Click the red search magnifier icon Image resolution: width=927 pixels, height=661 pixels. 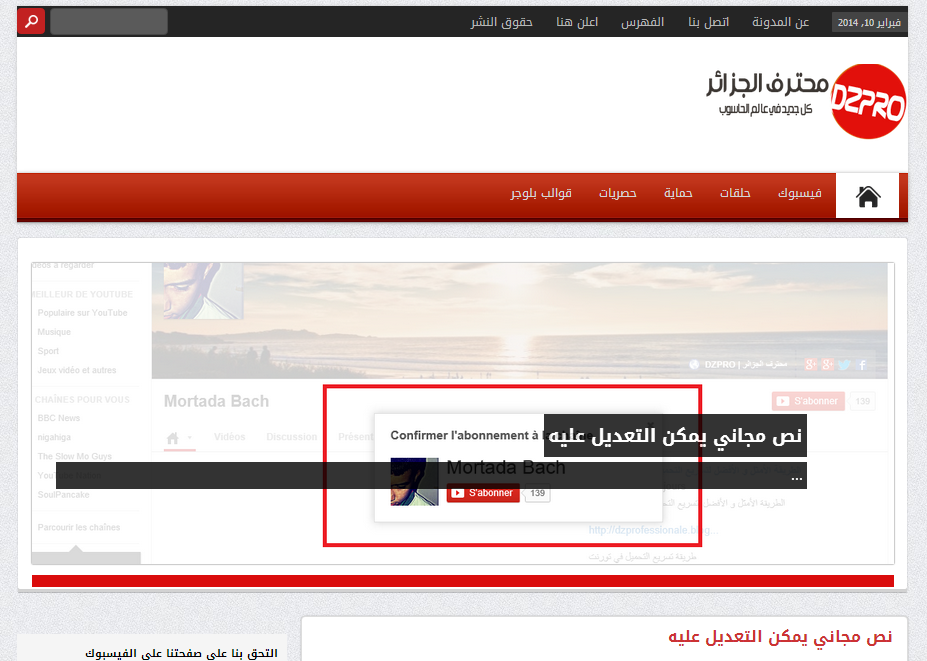(31, 21)
